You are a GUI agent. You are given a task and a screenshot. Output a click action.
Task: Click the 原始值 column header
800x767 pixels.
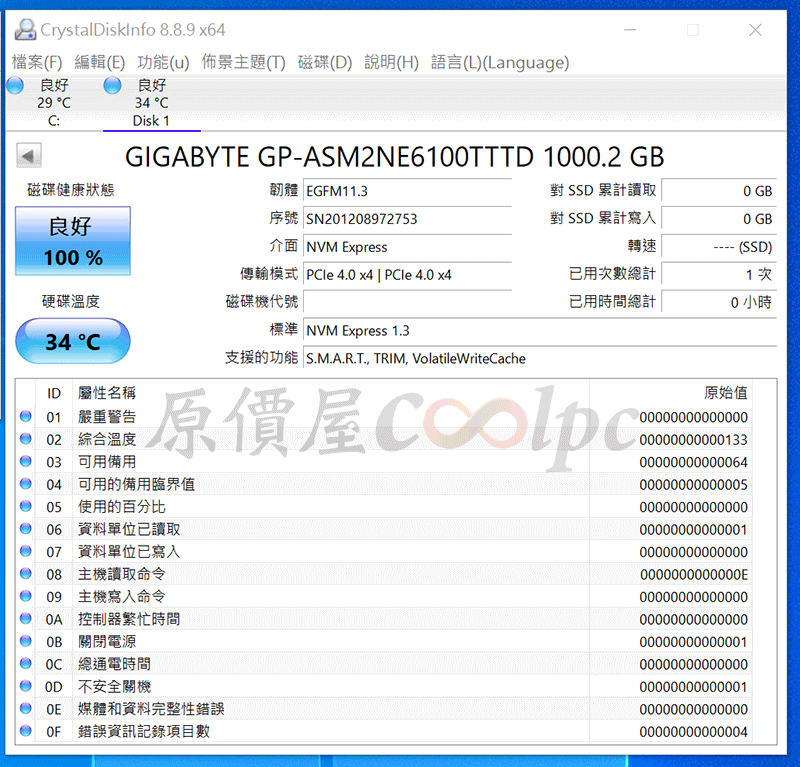670,393
